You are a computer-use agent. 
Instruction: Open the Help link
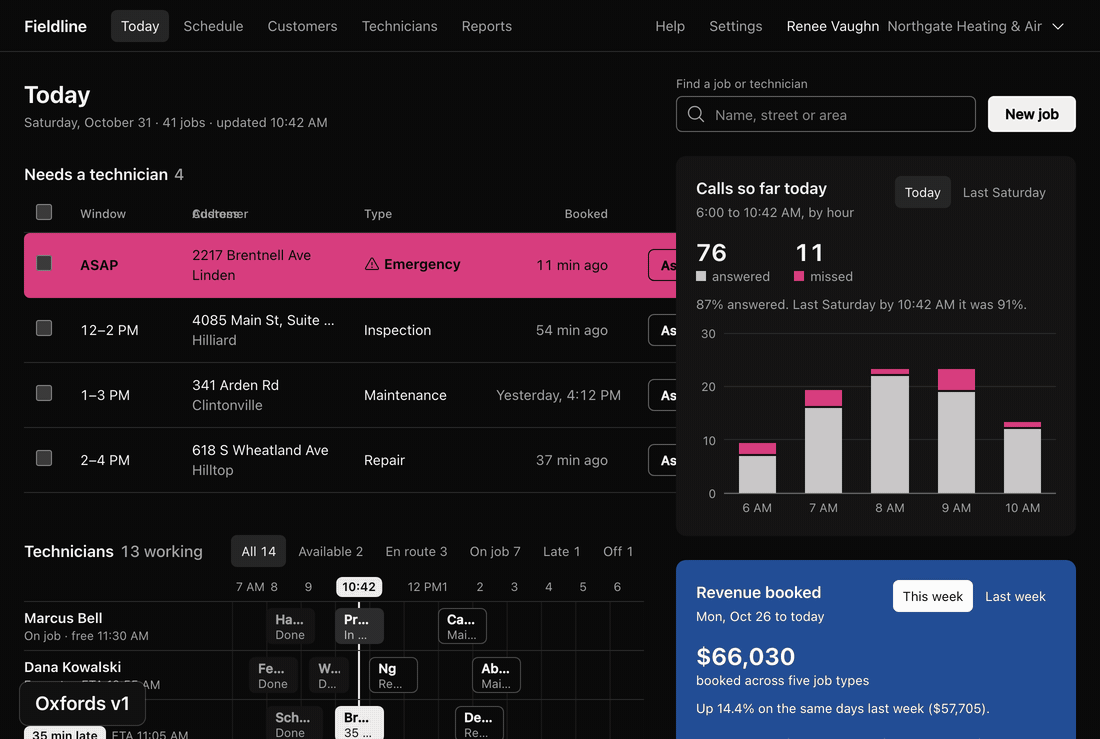(670, 26)
